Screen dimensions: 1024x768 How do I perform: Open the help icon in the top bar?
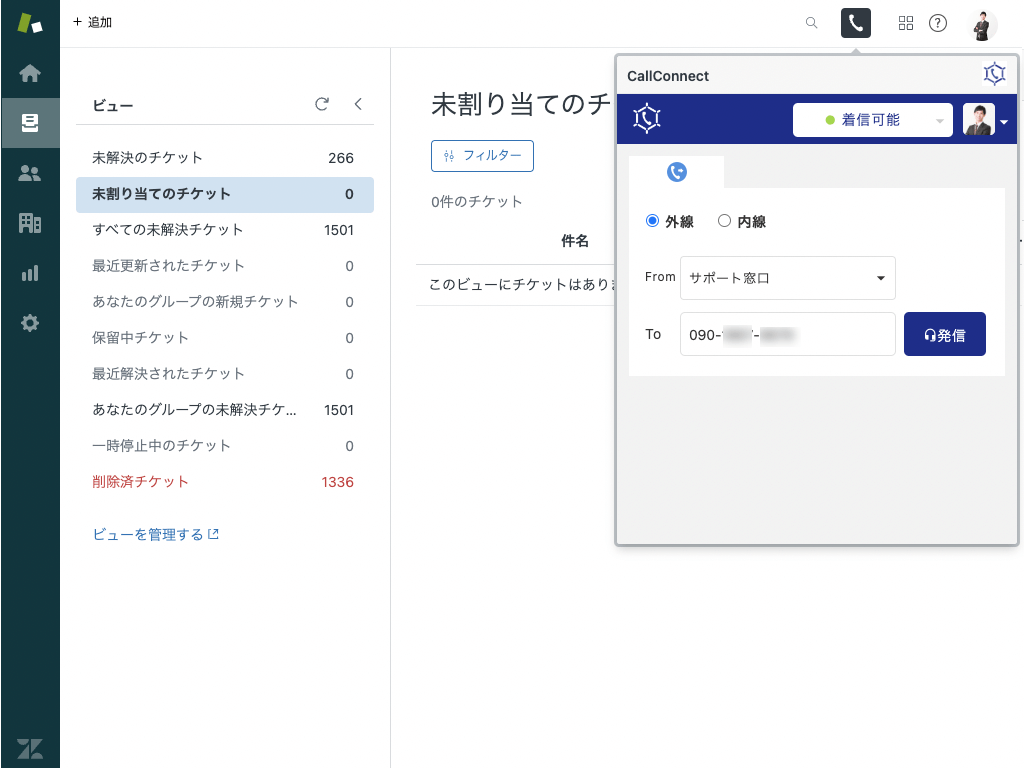point(938,22)
